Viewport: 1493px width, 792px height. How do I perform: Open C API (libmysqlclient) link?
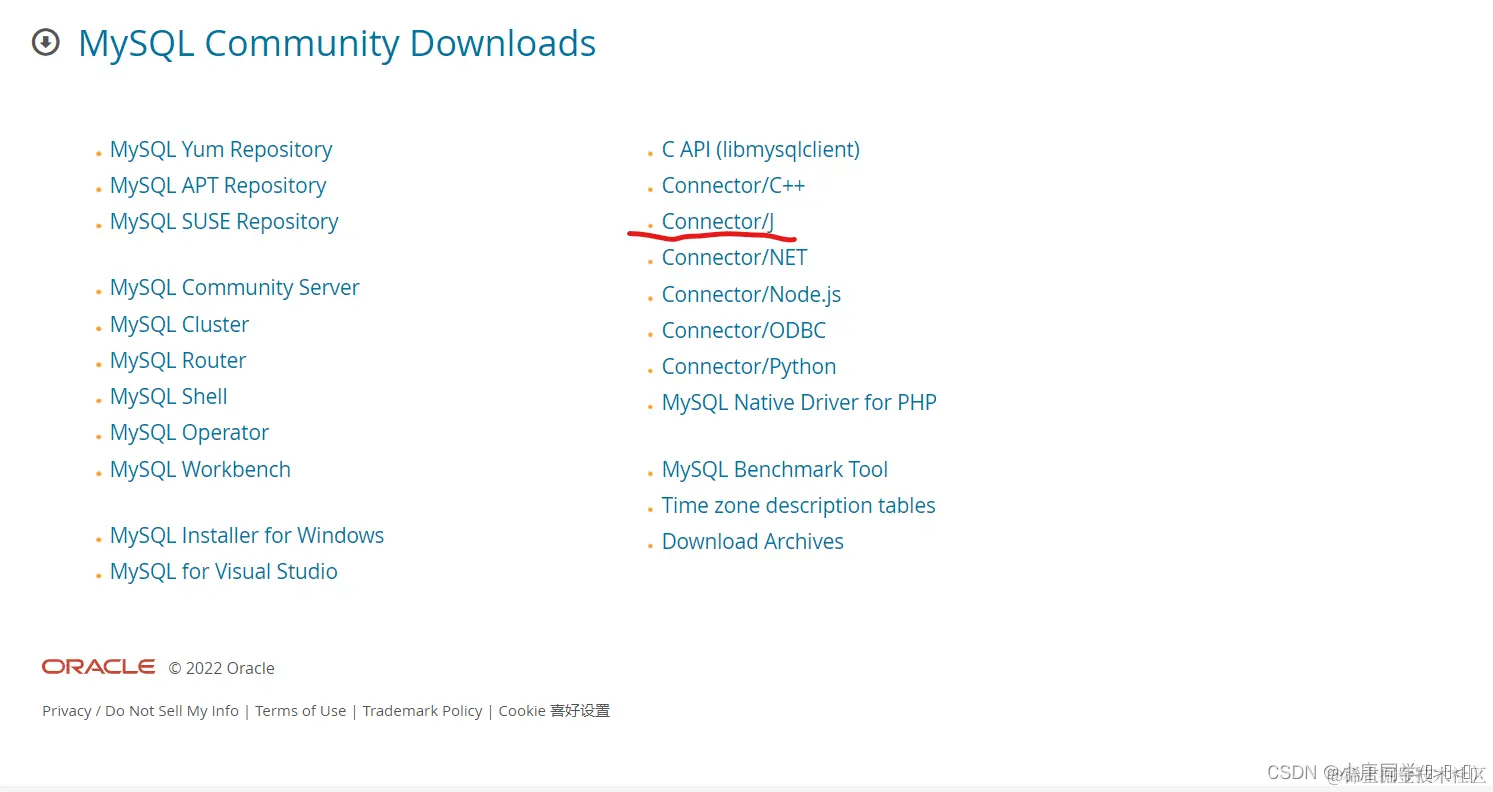[761, 149]
